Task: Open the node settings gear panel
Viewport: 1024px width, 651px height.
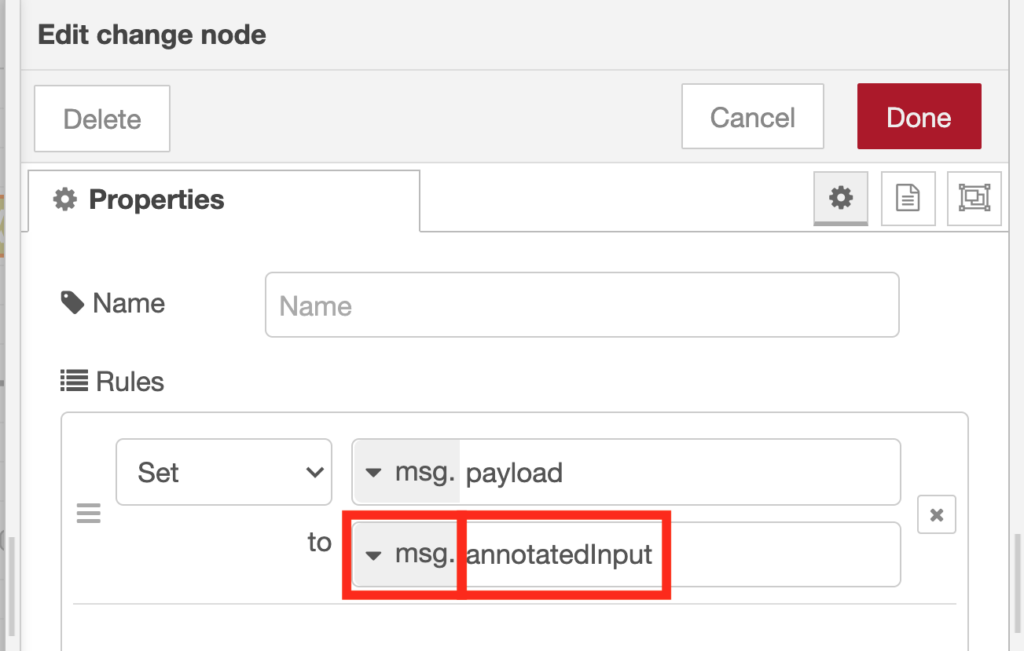Action: [840, 198]
